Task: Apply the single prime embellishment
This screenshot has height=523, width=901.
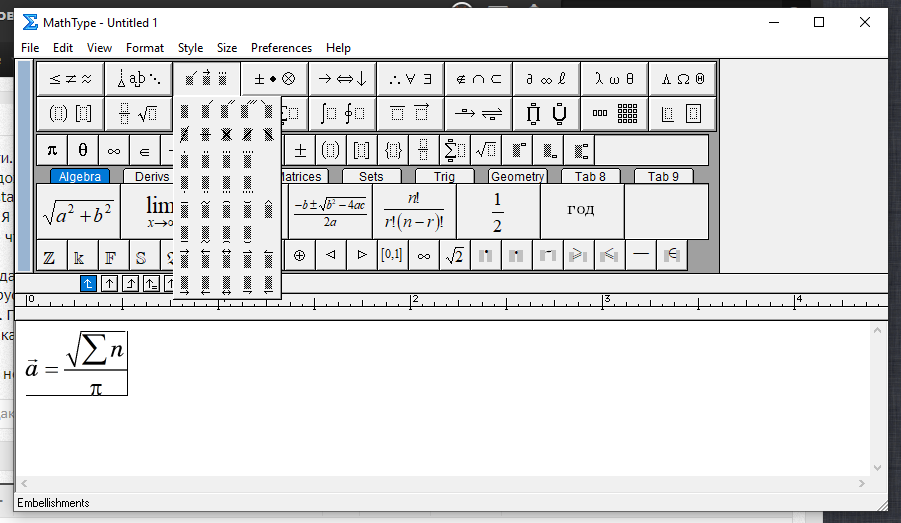Action: [x=206, y=109]
